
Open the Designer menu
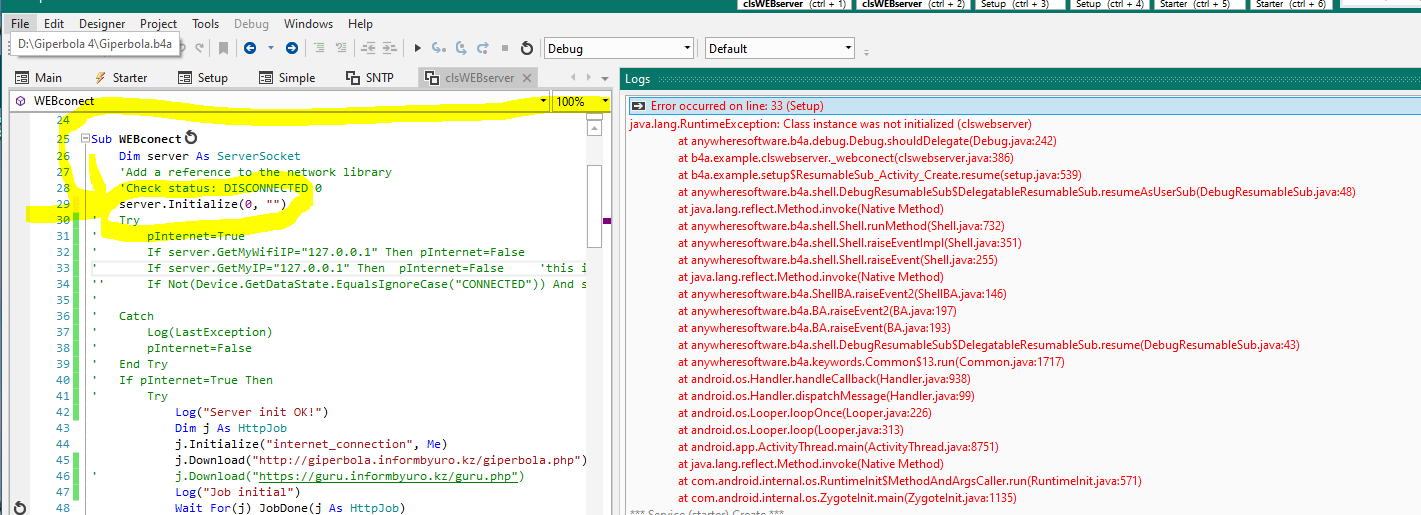(102, 23)
